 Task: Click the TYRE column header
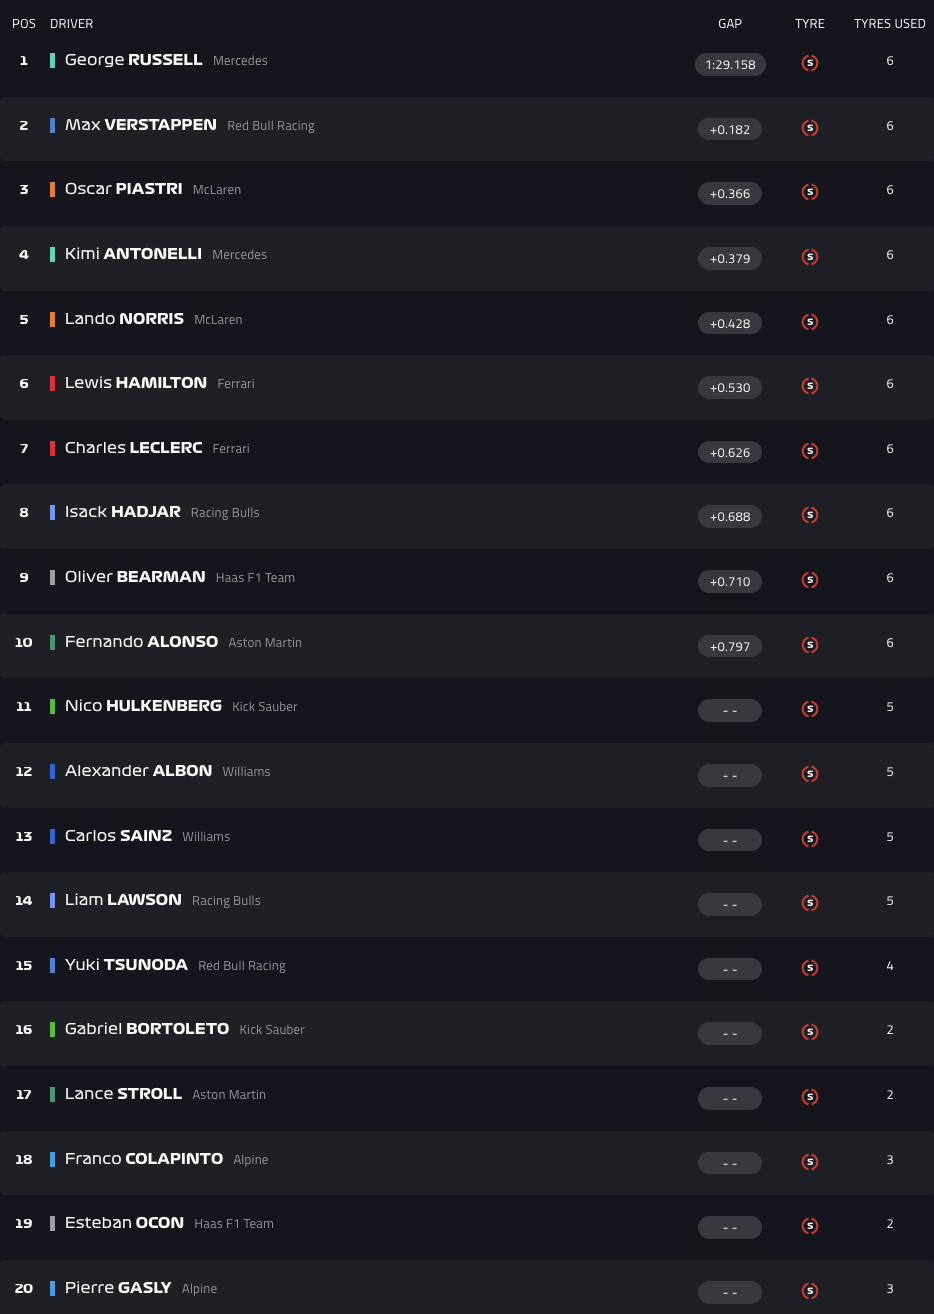coord(810,24)
